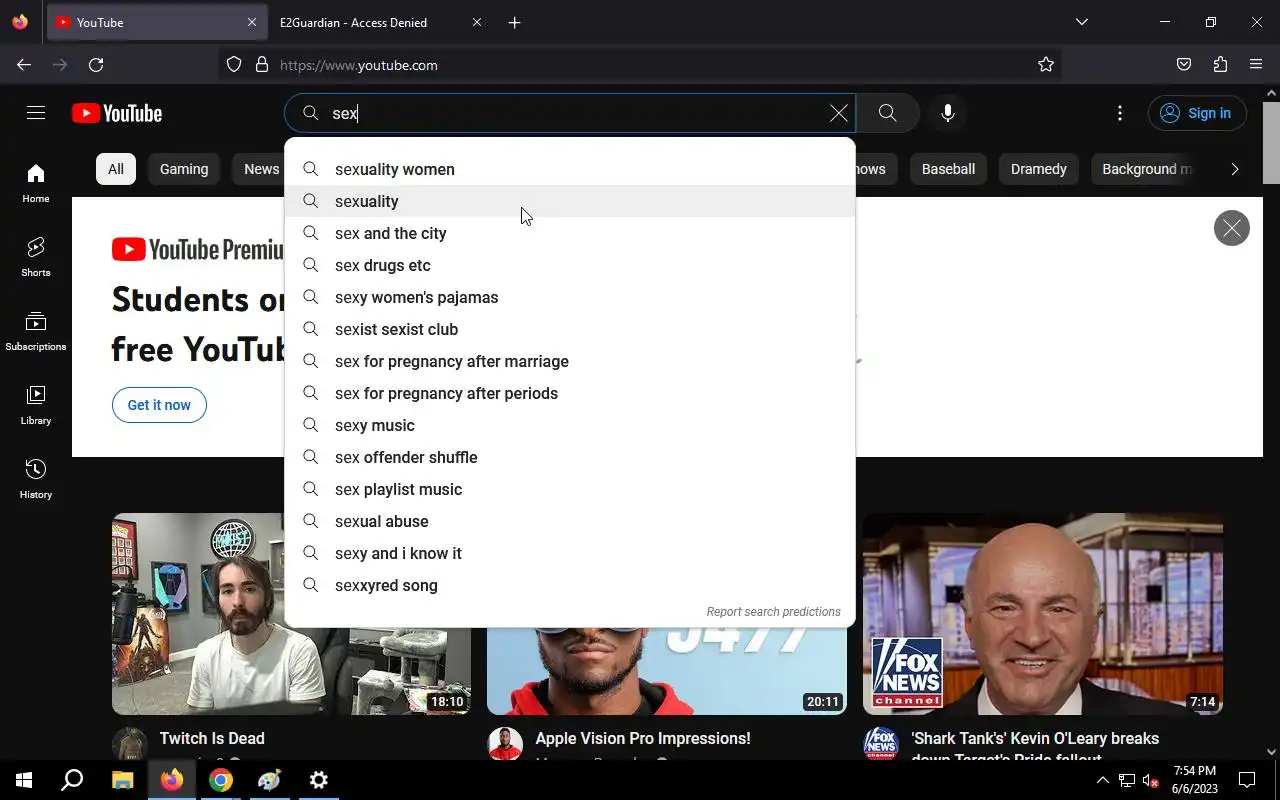Open File Explorer from taskbar
This screenshot has width=1280, height=800.
click(122, 780)
